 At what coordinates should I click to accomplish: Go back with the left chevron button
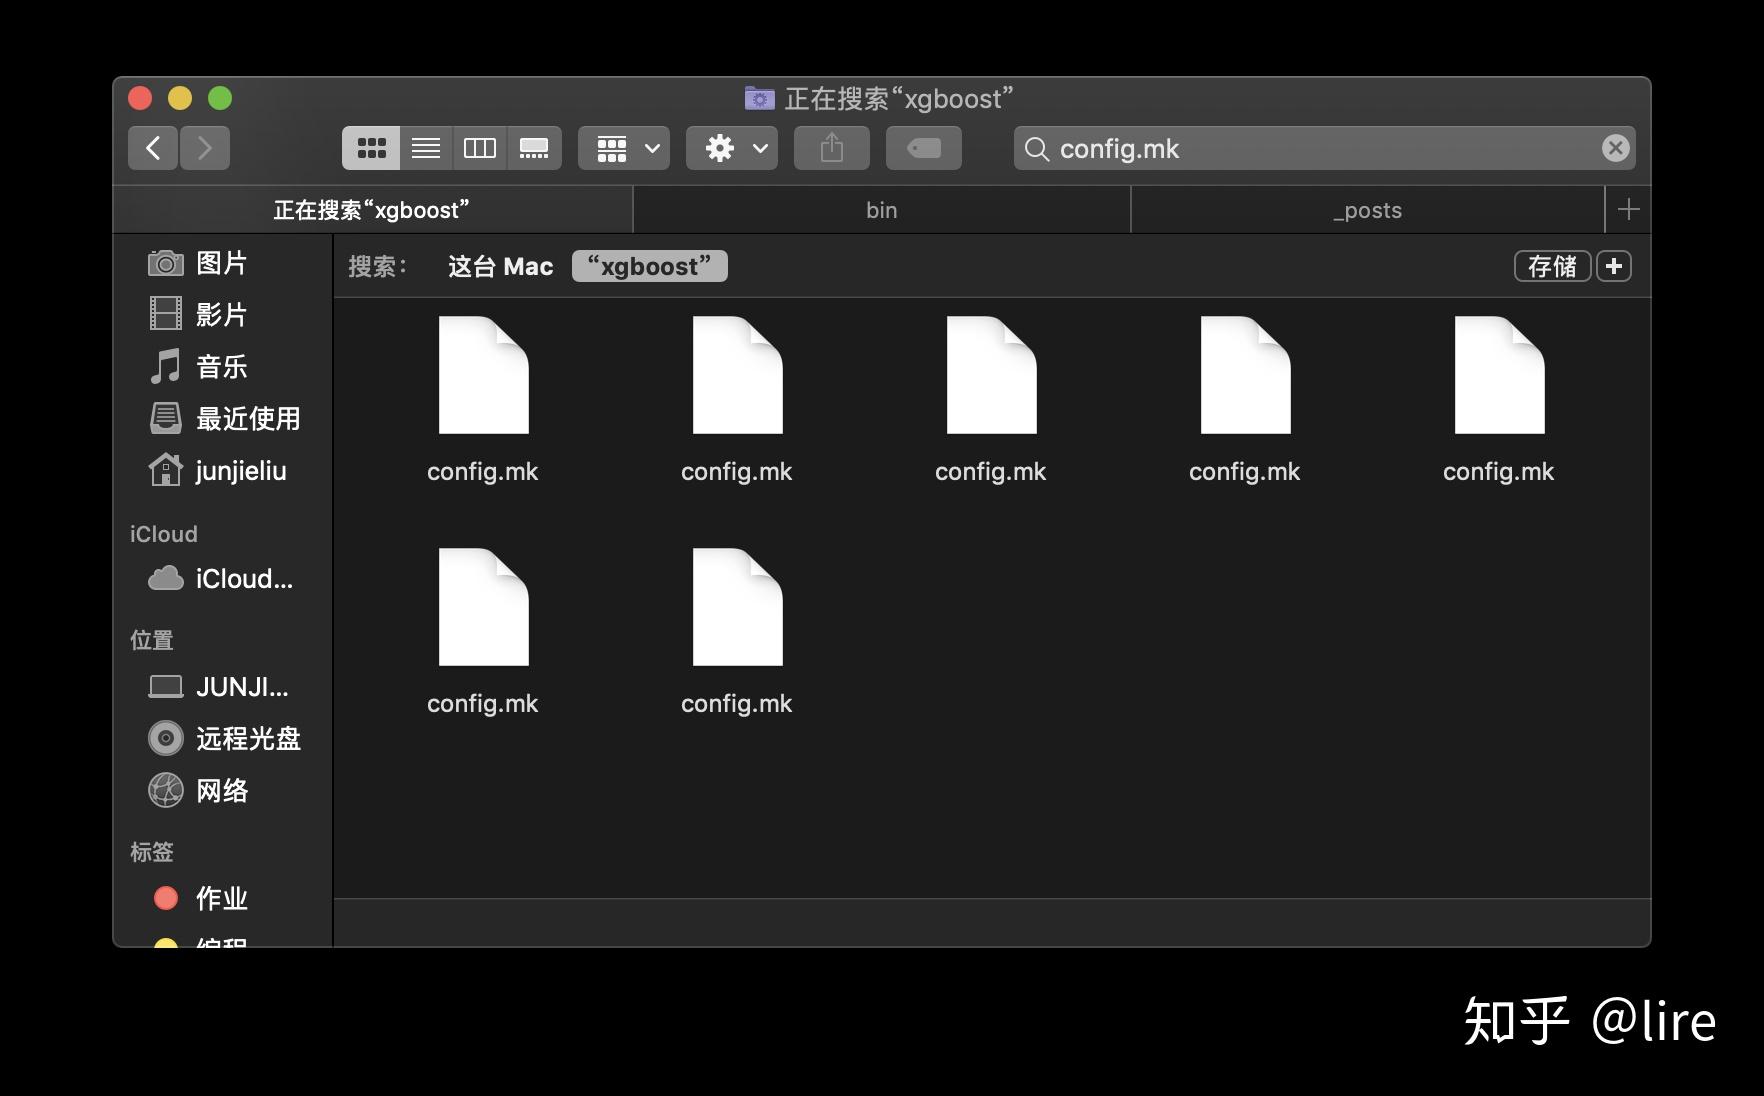[153, 148]
